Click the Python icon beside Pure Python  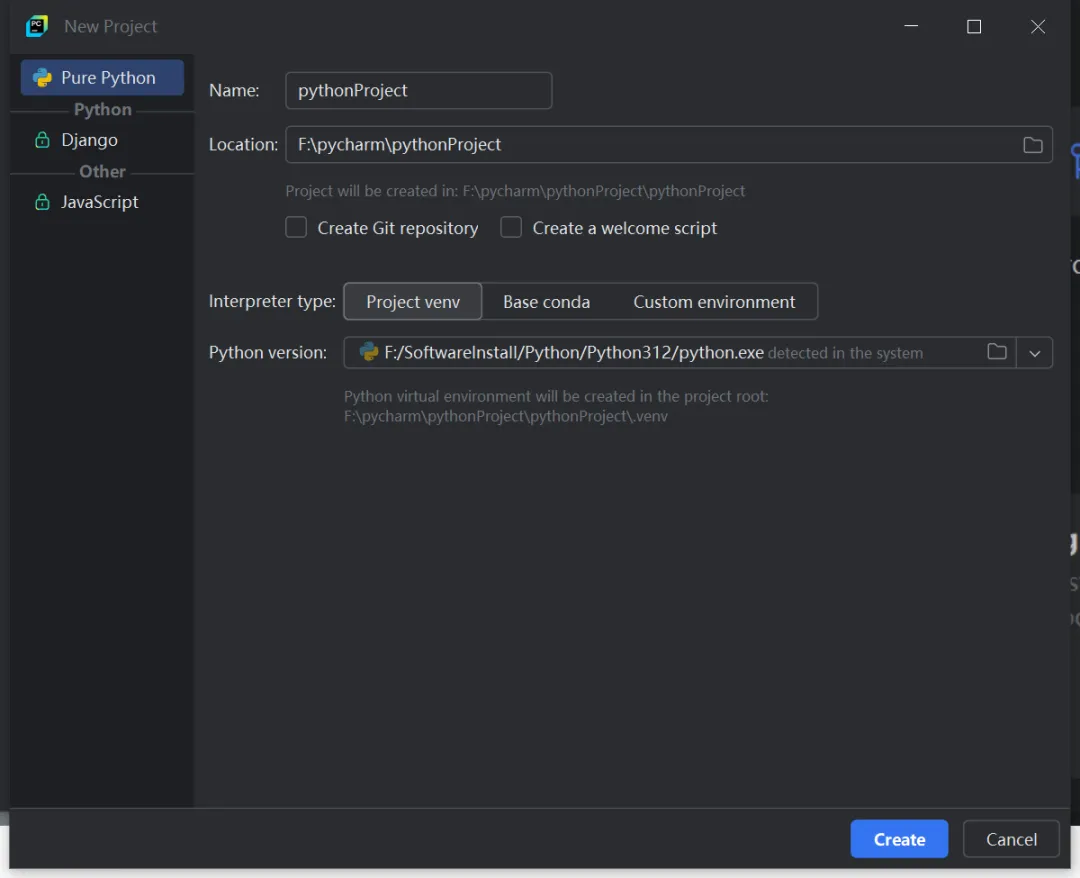pos(42,77)
